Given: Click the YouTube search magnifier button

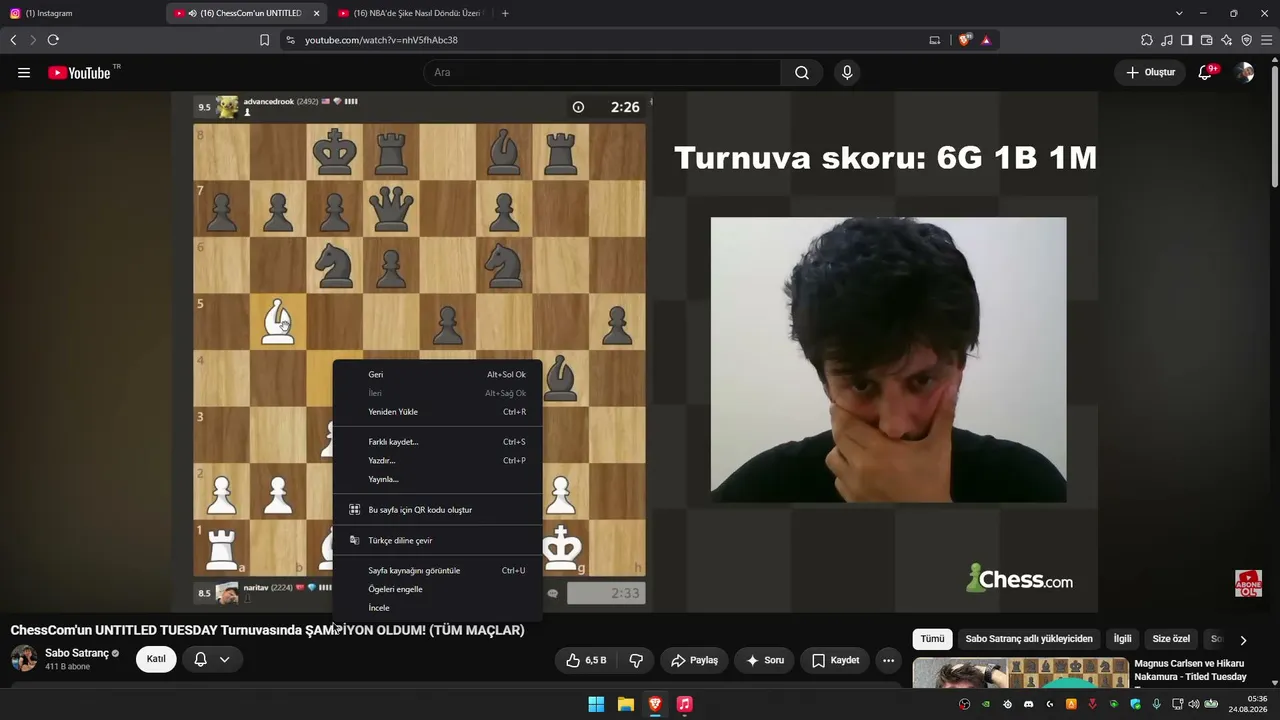Looking at the screenshot, I should tap(802, 73).
